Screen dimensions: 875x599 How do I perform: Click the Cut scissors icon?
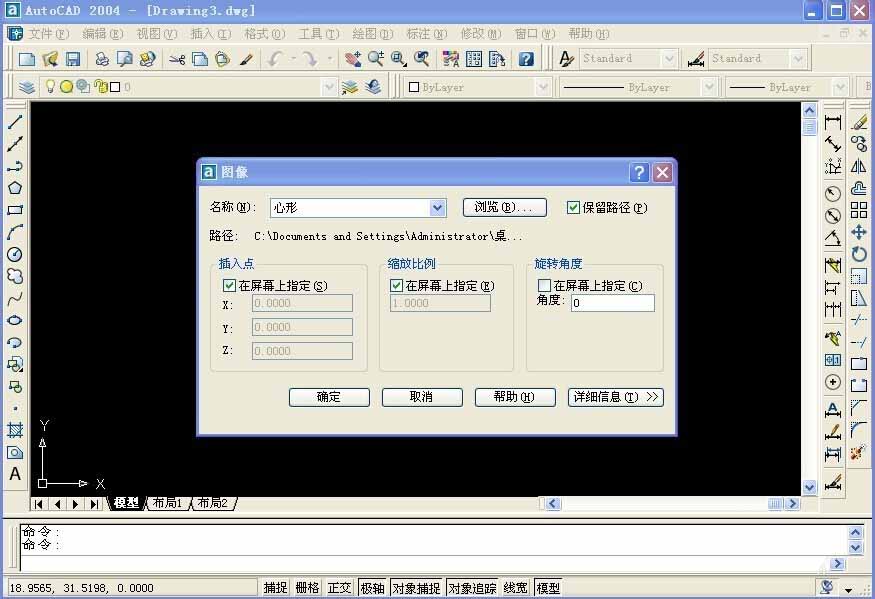pos(177,59)
